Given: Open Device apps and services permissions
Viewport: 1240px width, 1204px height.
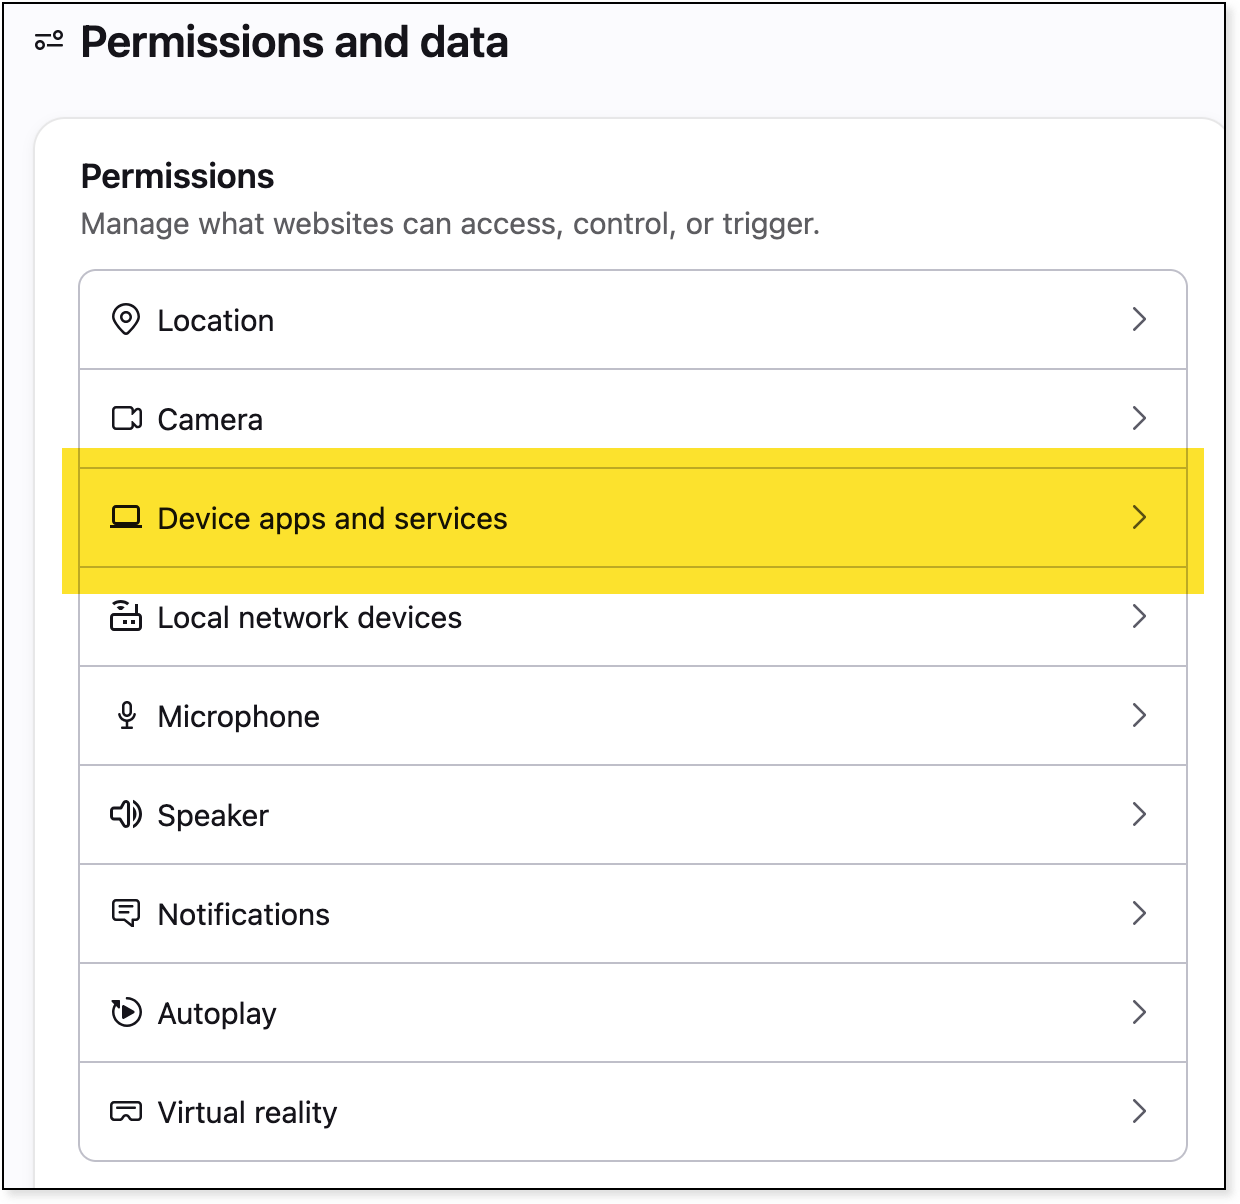Looking at the screenshot, I should pos(633,518).
